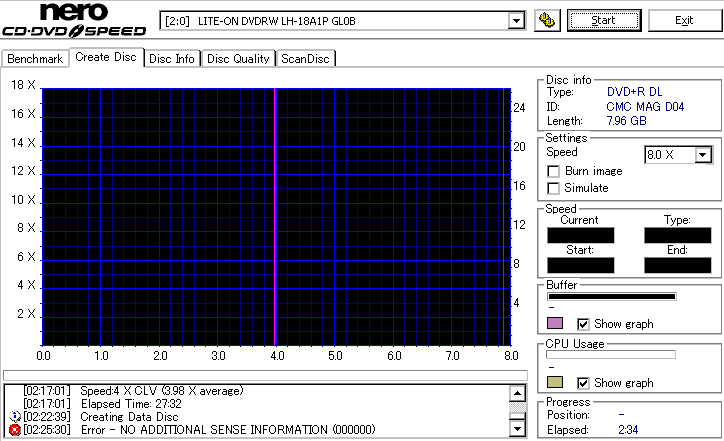Screen dimensions: 724x441
Task: Click the write progress bar below graph
Action: point(265,375)
